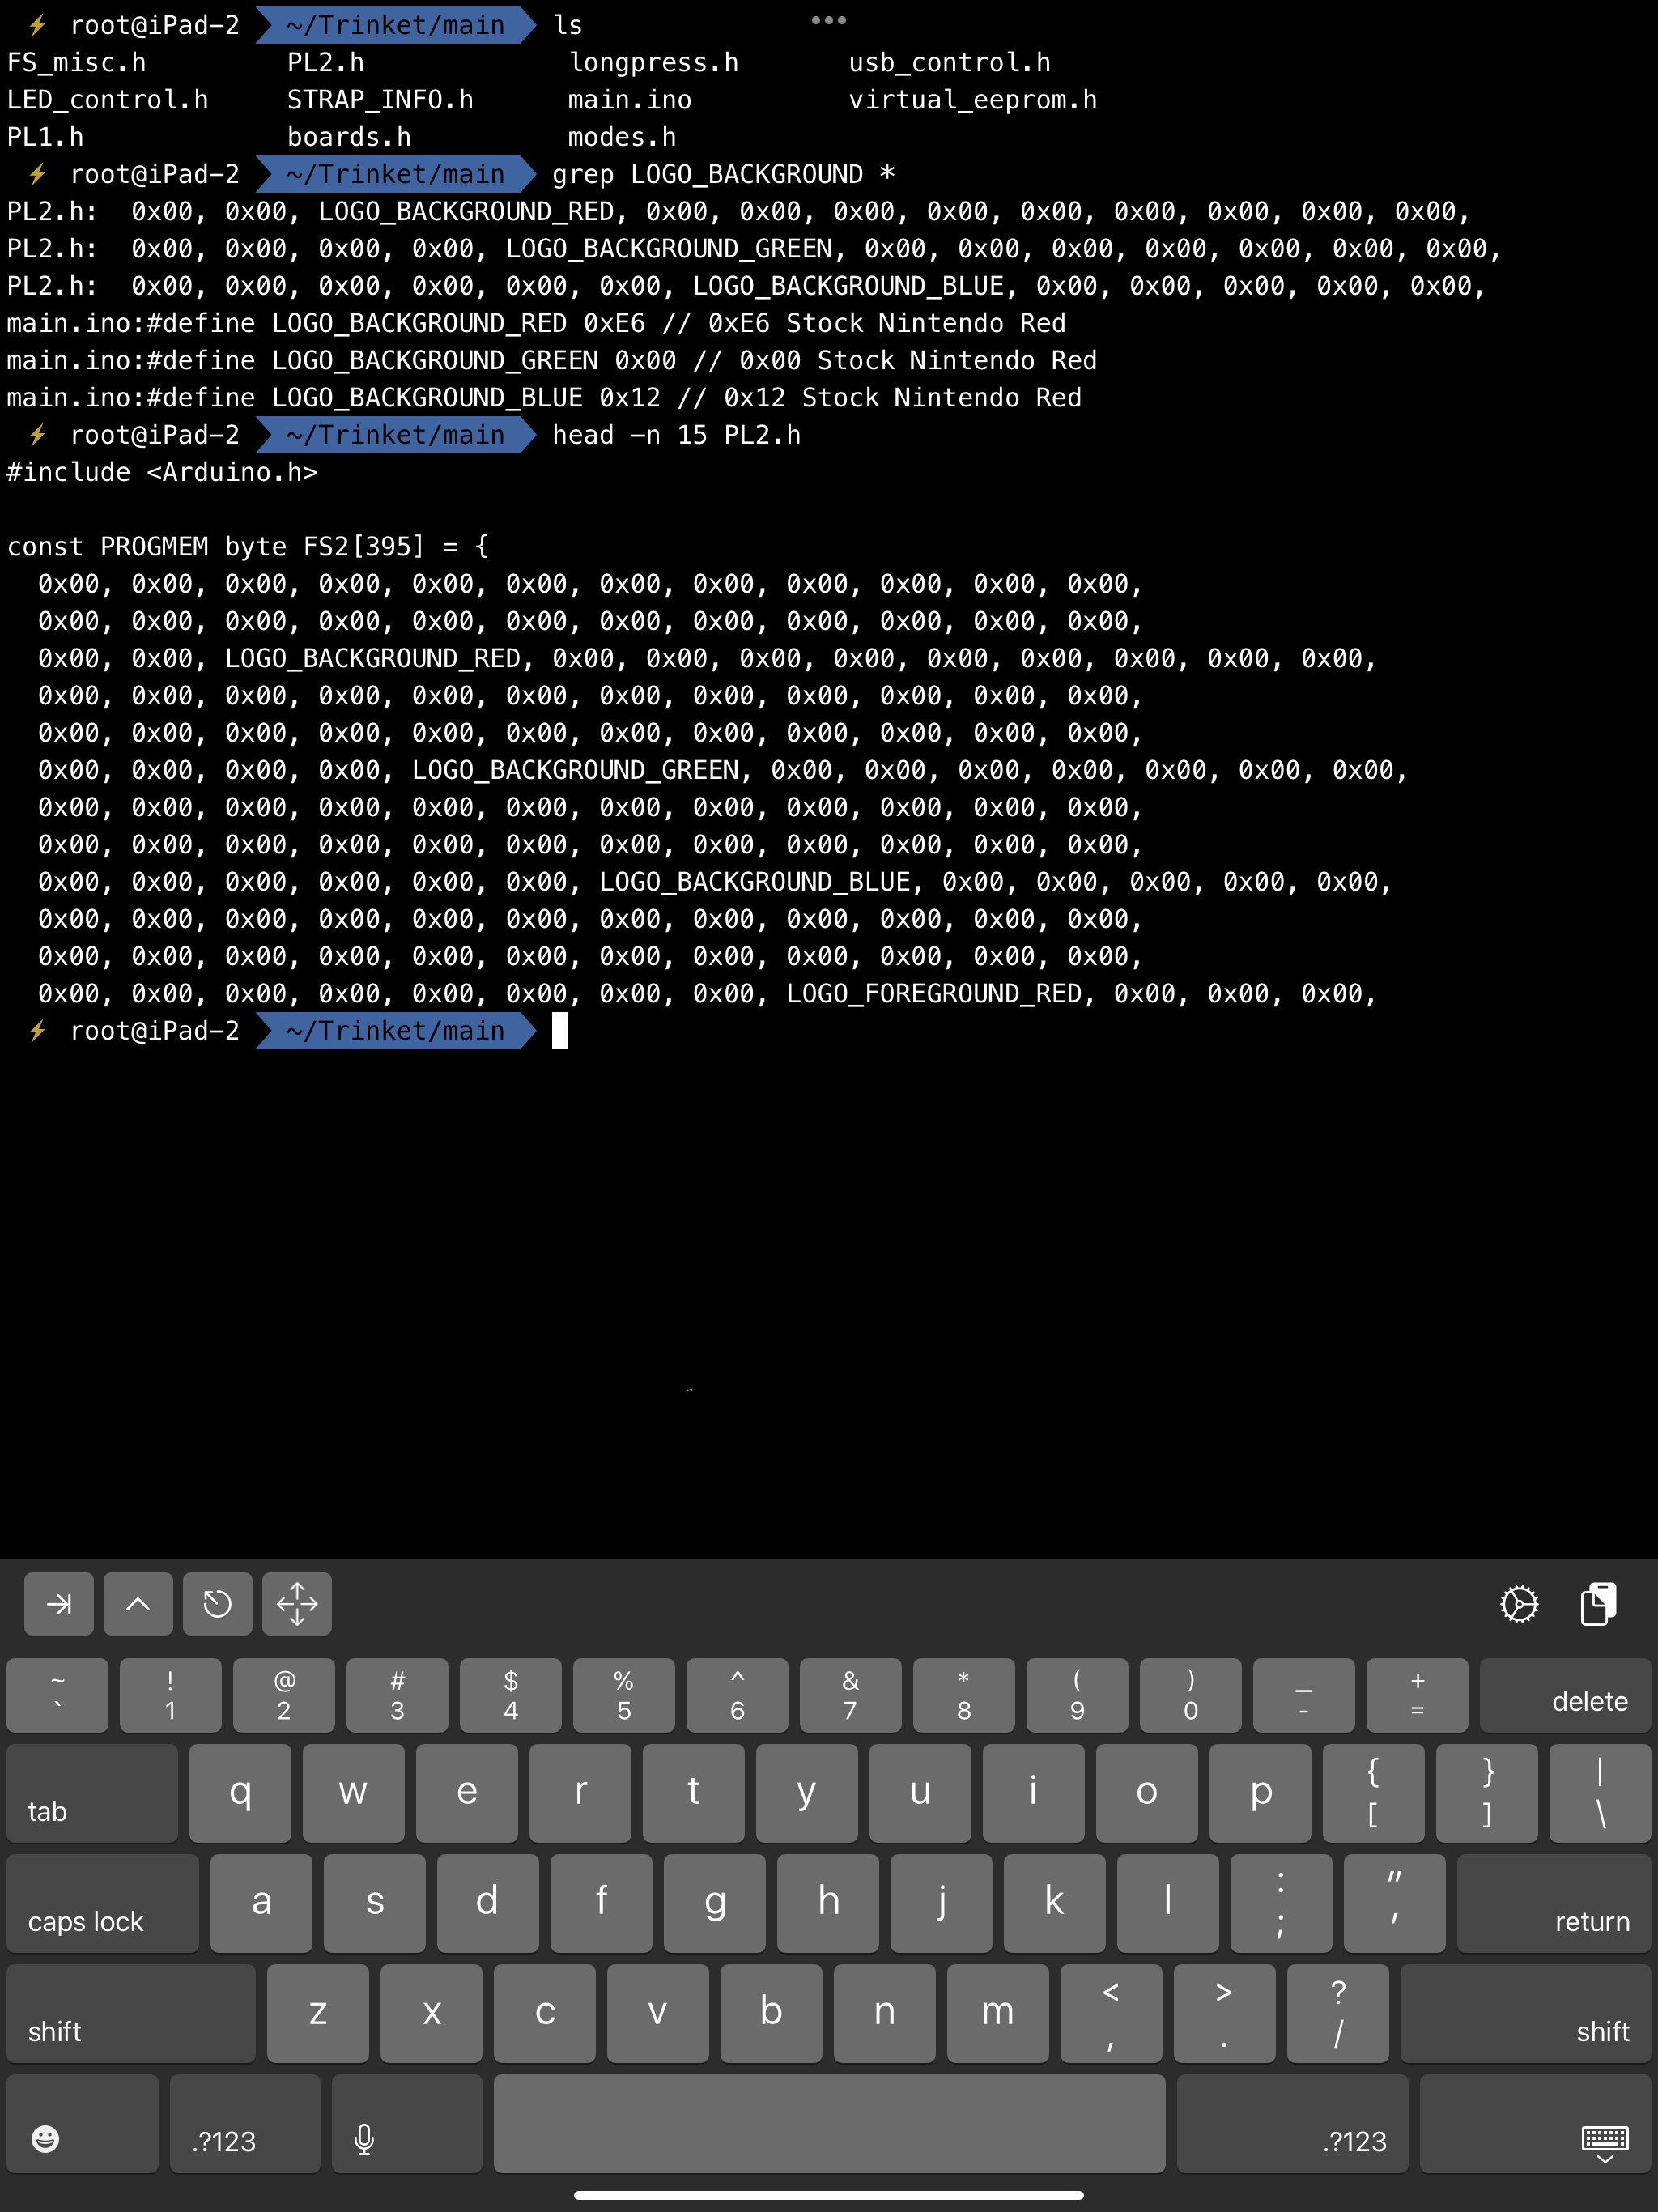The width and height of the screenshot is (1658, 2212).
Task: Tap the plus equals key
Action: coord(1417,1696)
